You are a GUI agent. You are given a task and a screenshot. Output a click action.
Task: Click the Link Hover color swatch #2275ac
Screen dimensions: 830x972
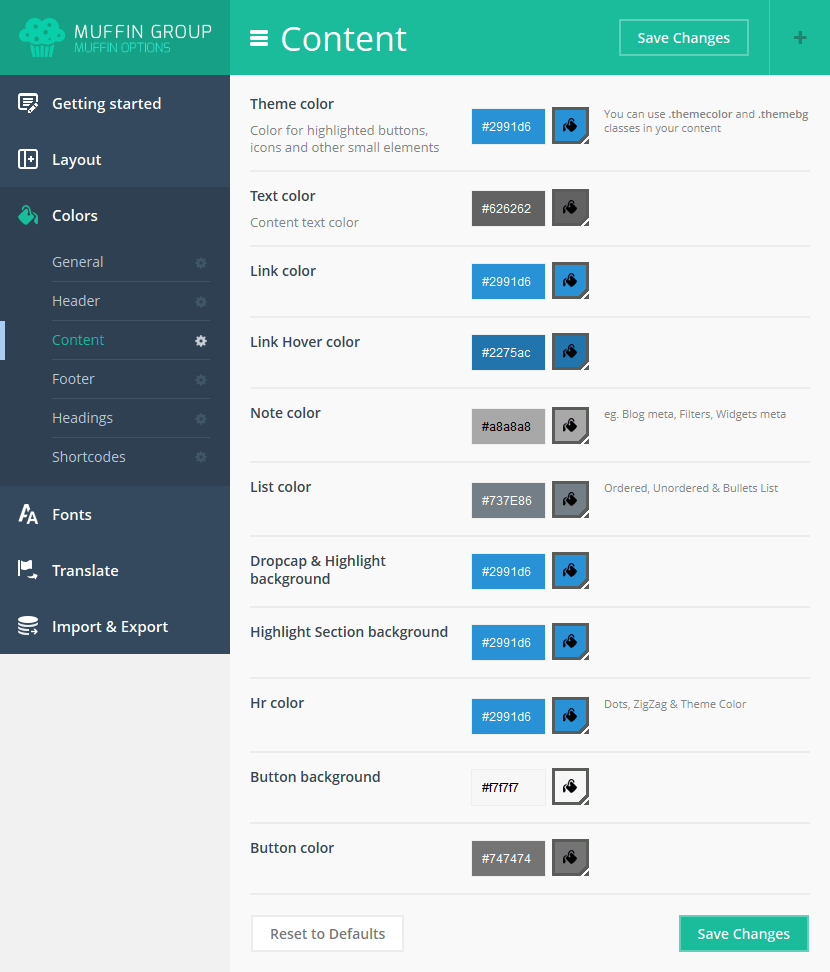coord(508,352)
